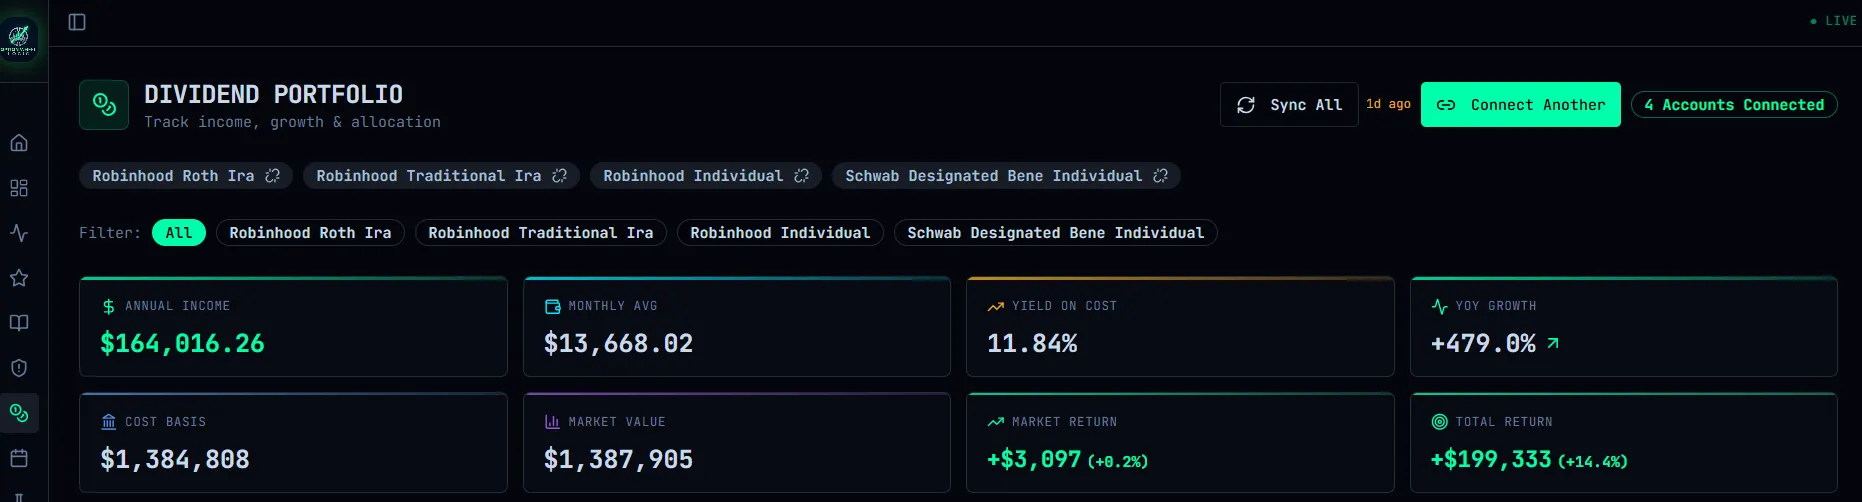Toggle the sidebar panel icon

point(77,22)
